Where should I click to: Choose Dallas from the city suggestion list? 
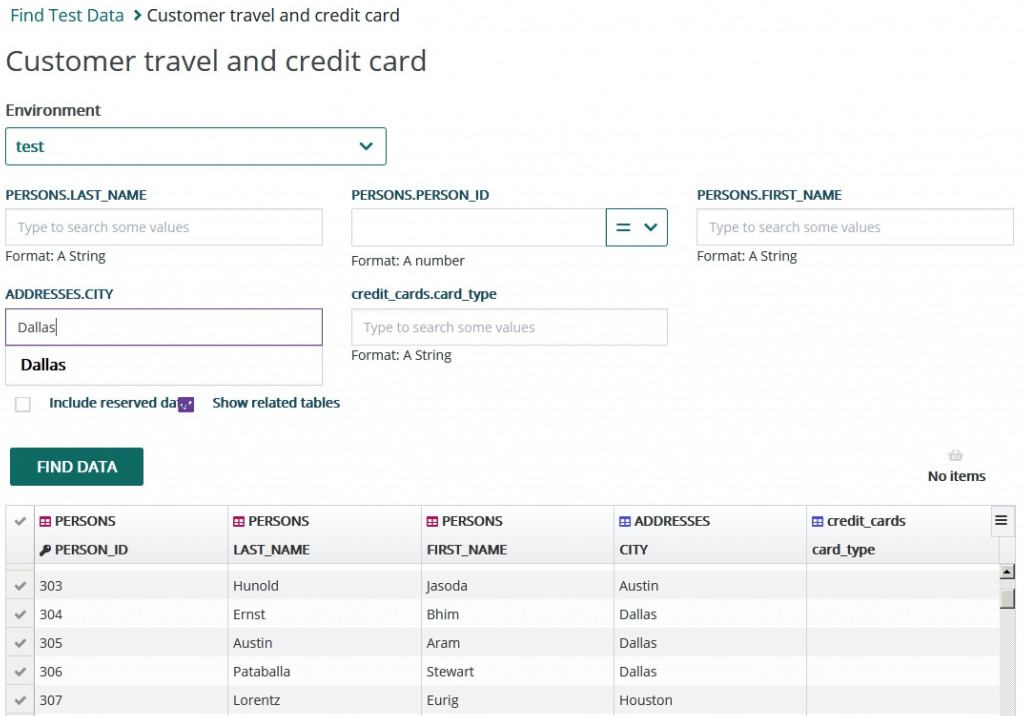tap(44, 365)
